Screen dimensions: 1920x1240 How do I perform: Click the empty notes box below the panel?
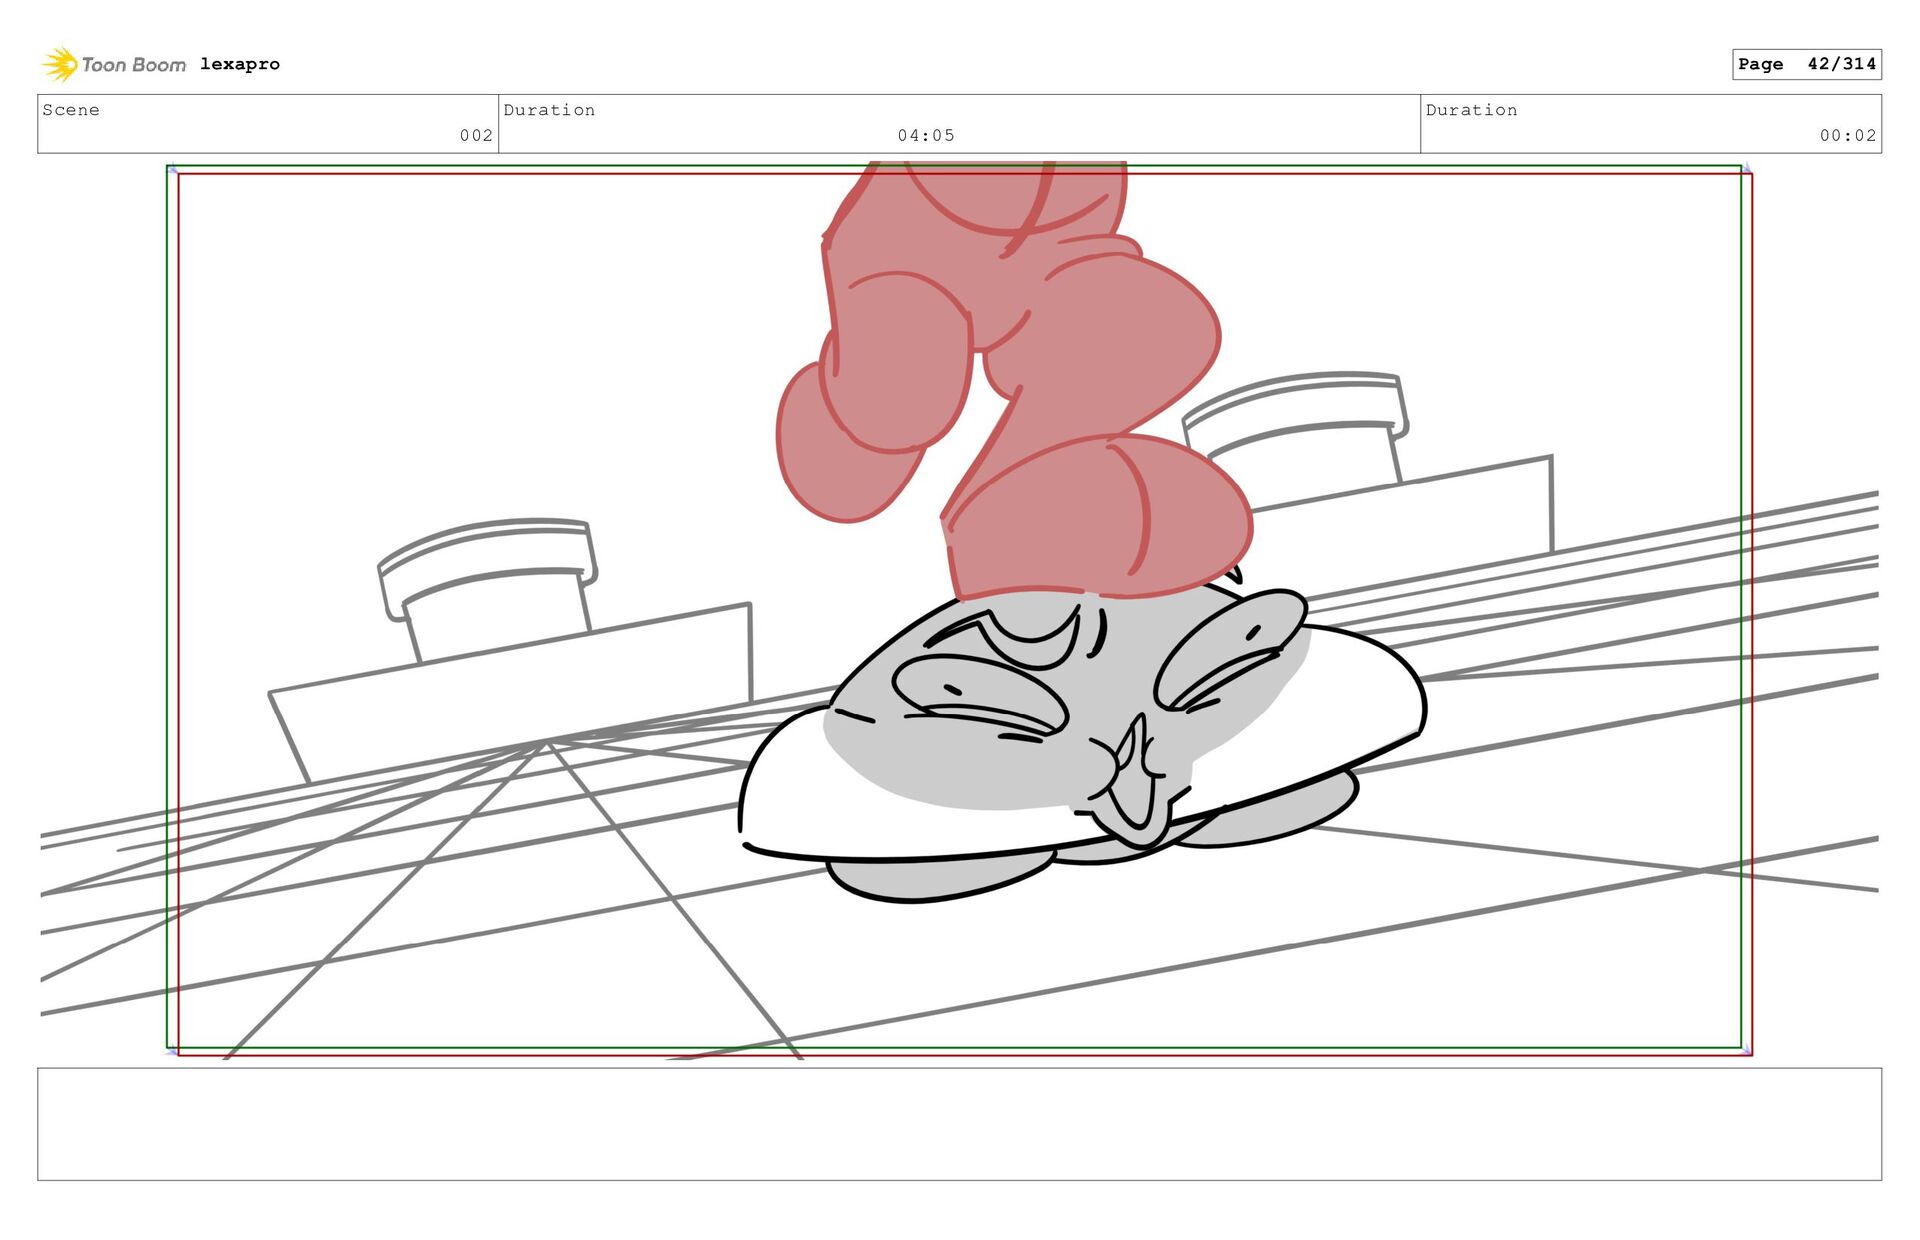pyautogui.click(x=959, y=1124)
